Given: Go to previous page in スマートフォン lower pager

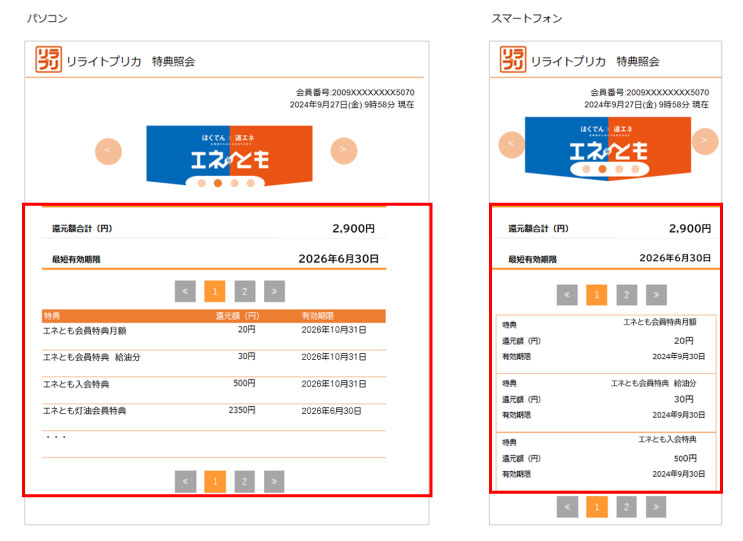Looking at the screenshot, I should click(567, 507).
